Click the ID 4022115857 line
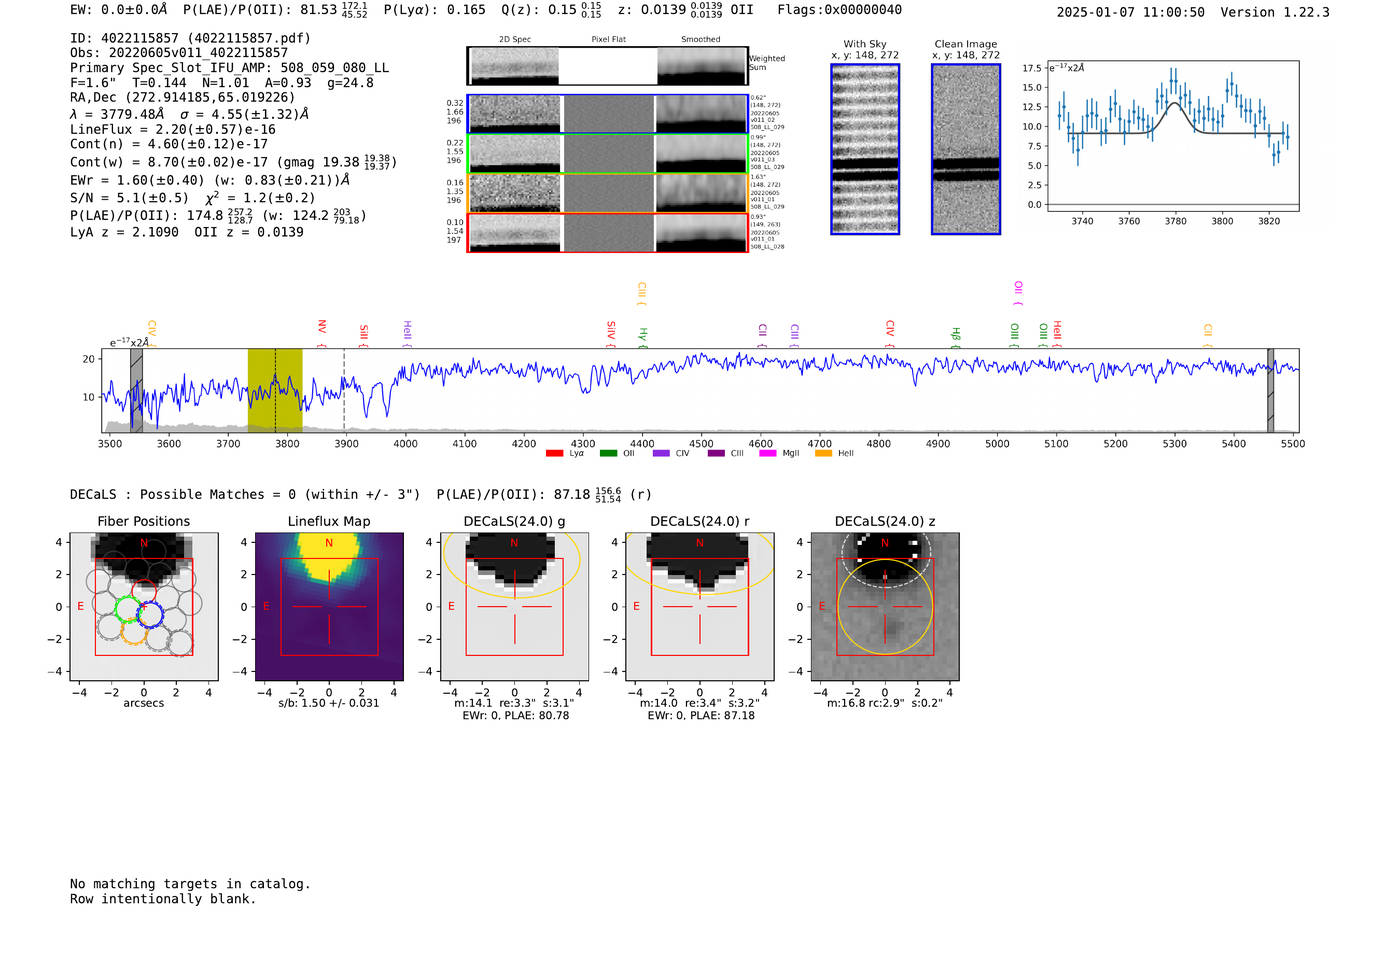The image size is (1400, 953). tap(190, 38)
